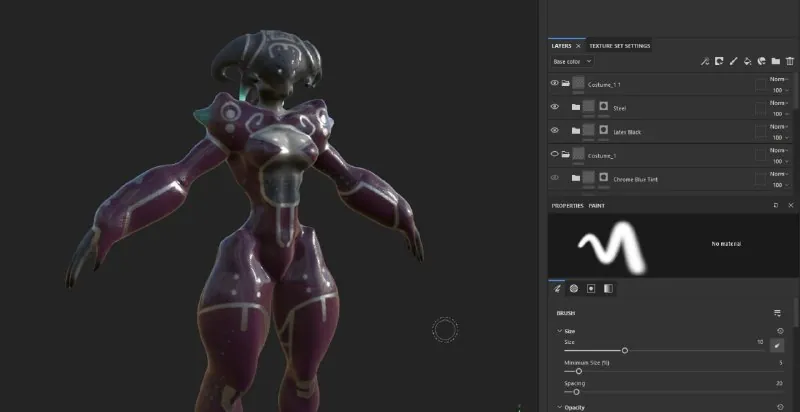Click the Spacing value field showing 20
The image size is (800, 412).
coord(779,383)
